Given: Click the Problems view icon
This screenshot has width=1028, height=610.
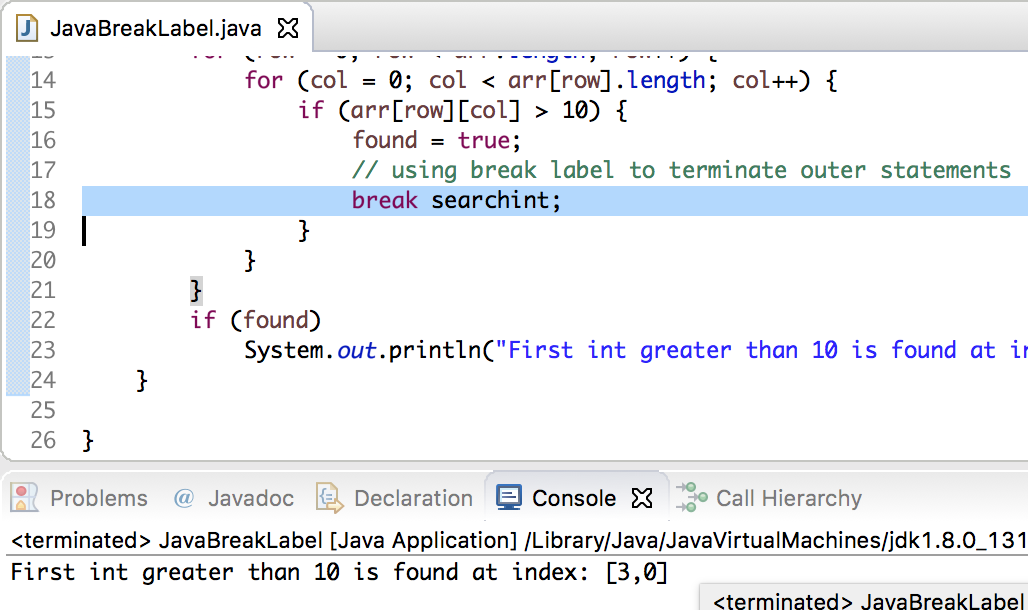Looking at the screenshot, I should [x=24, y=498].
